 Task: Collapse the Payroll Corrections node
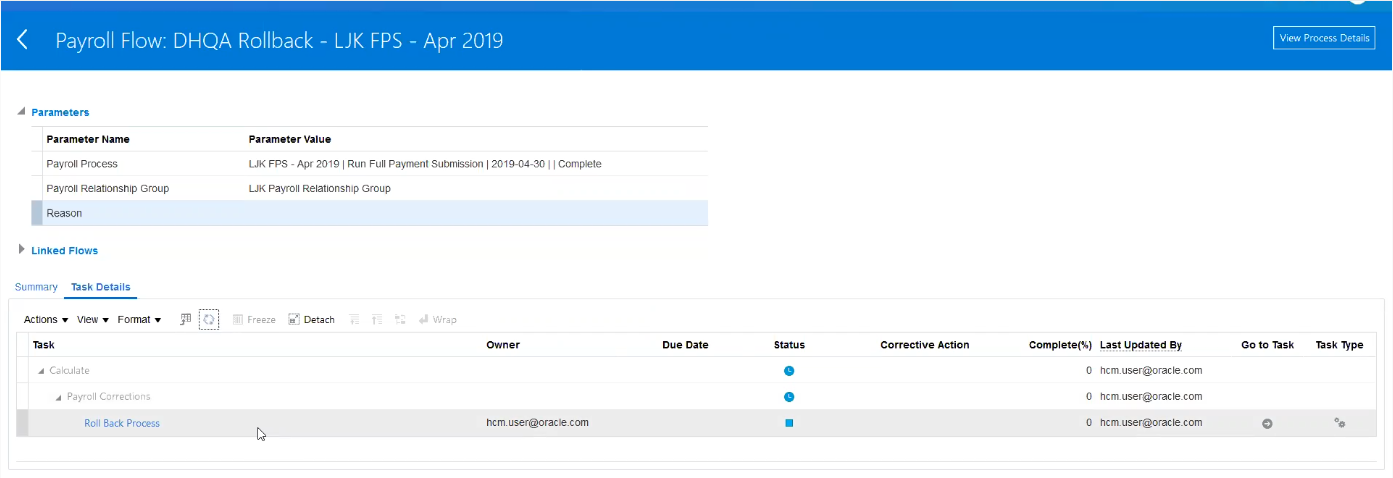(58, 397)
